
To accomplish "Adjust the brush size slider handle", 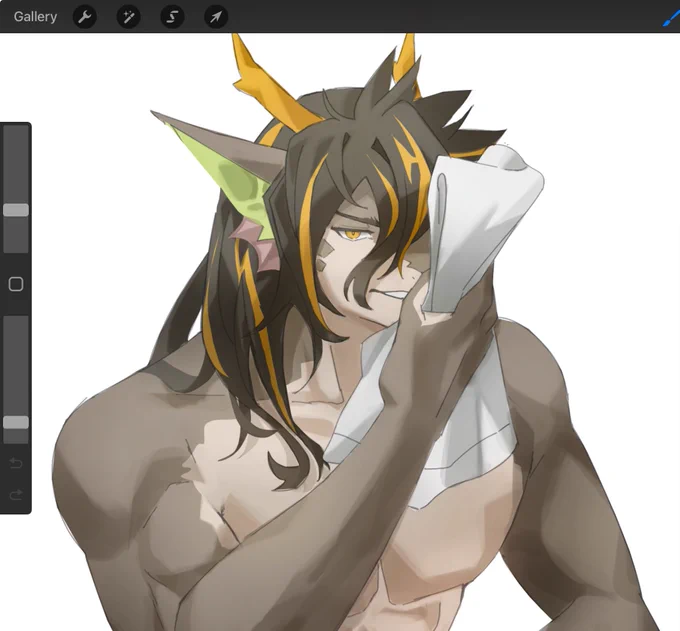I will (x=16, y=210).
